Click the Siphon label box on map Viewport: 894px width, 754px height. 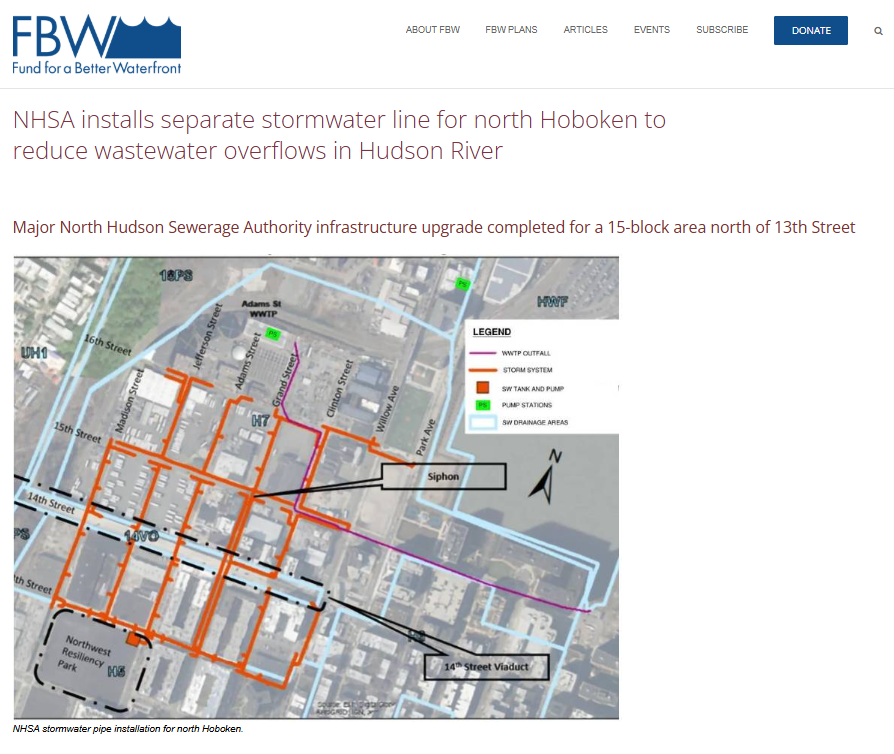click(444, 476)
